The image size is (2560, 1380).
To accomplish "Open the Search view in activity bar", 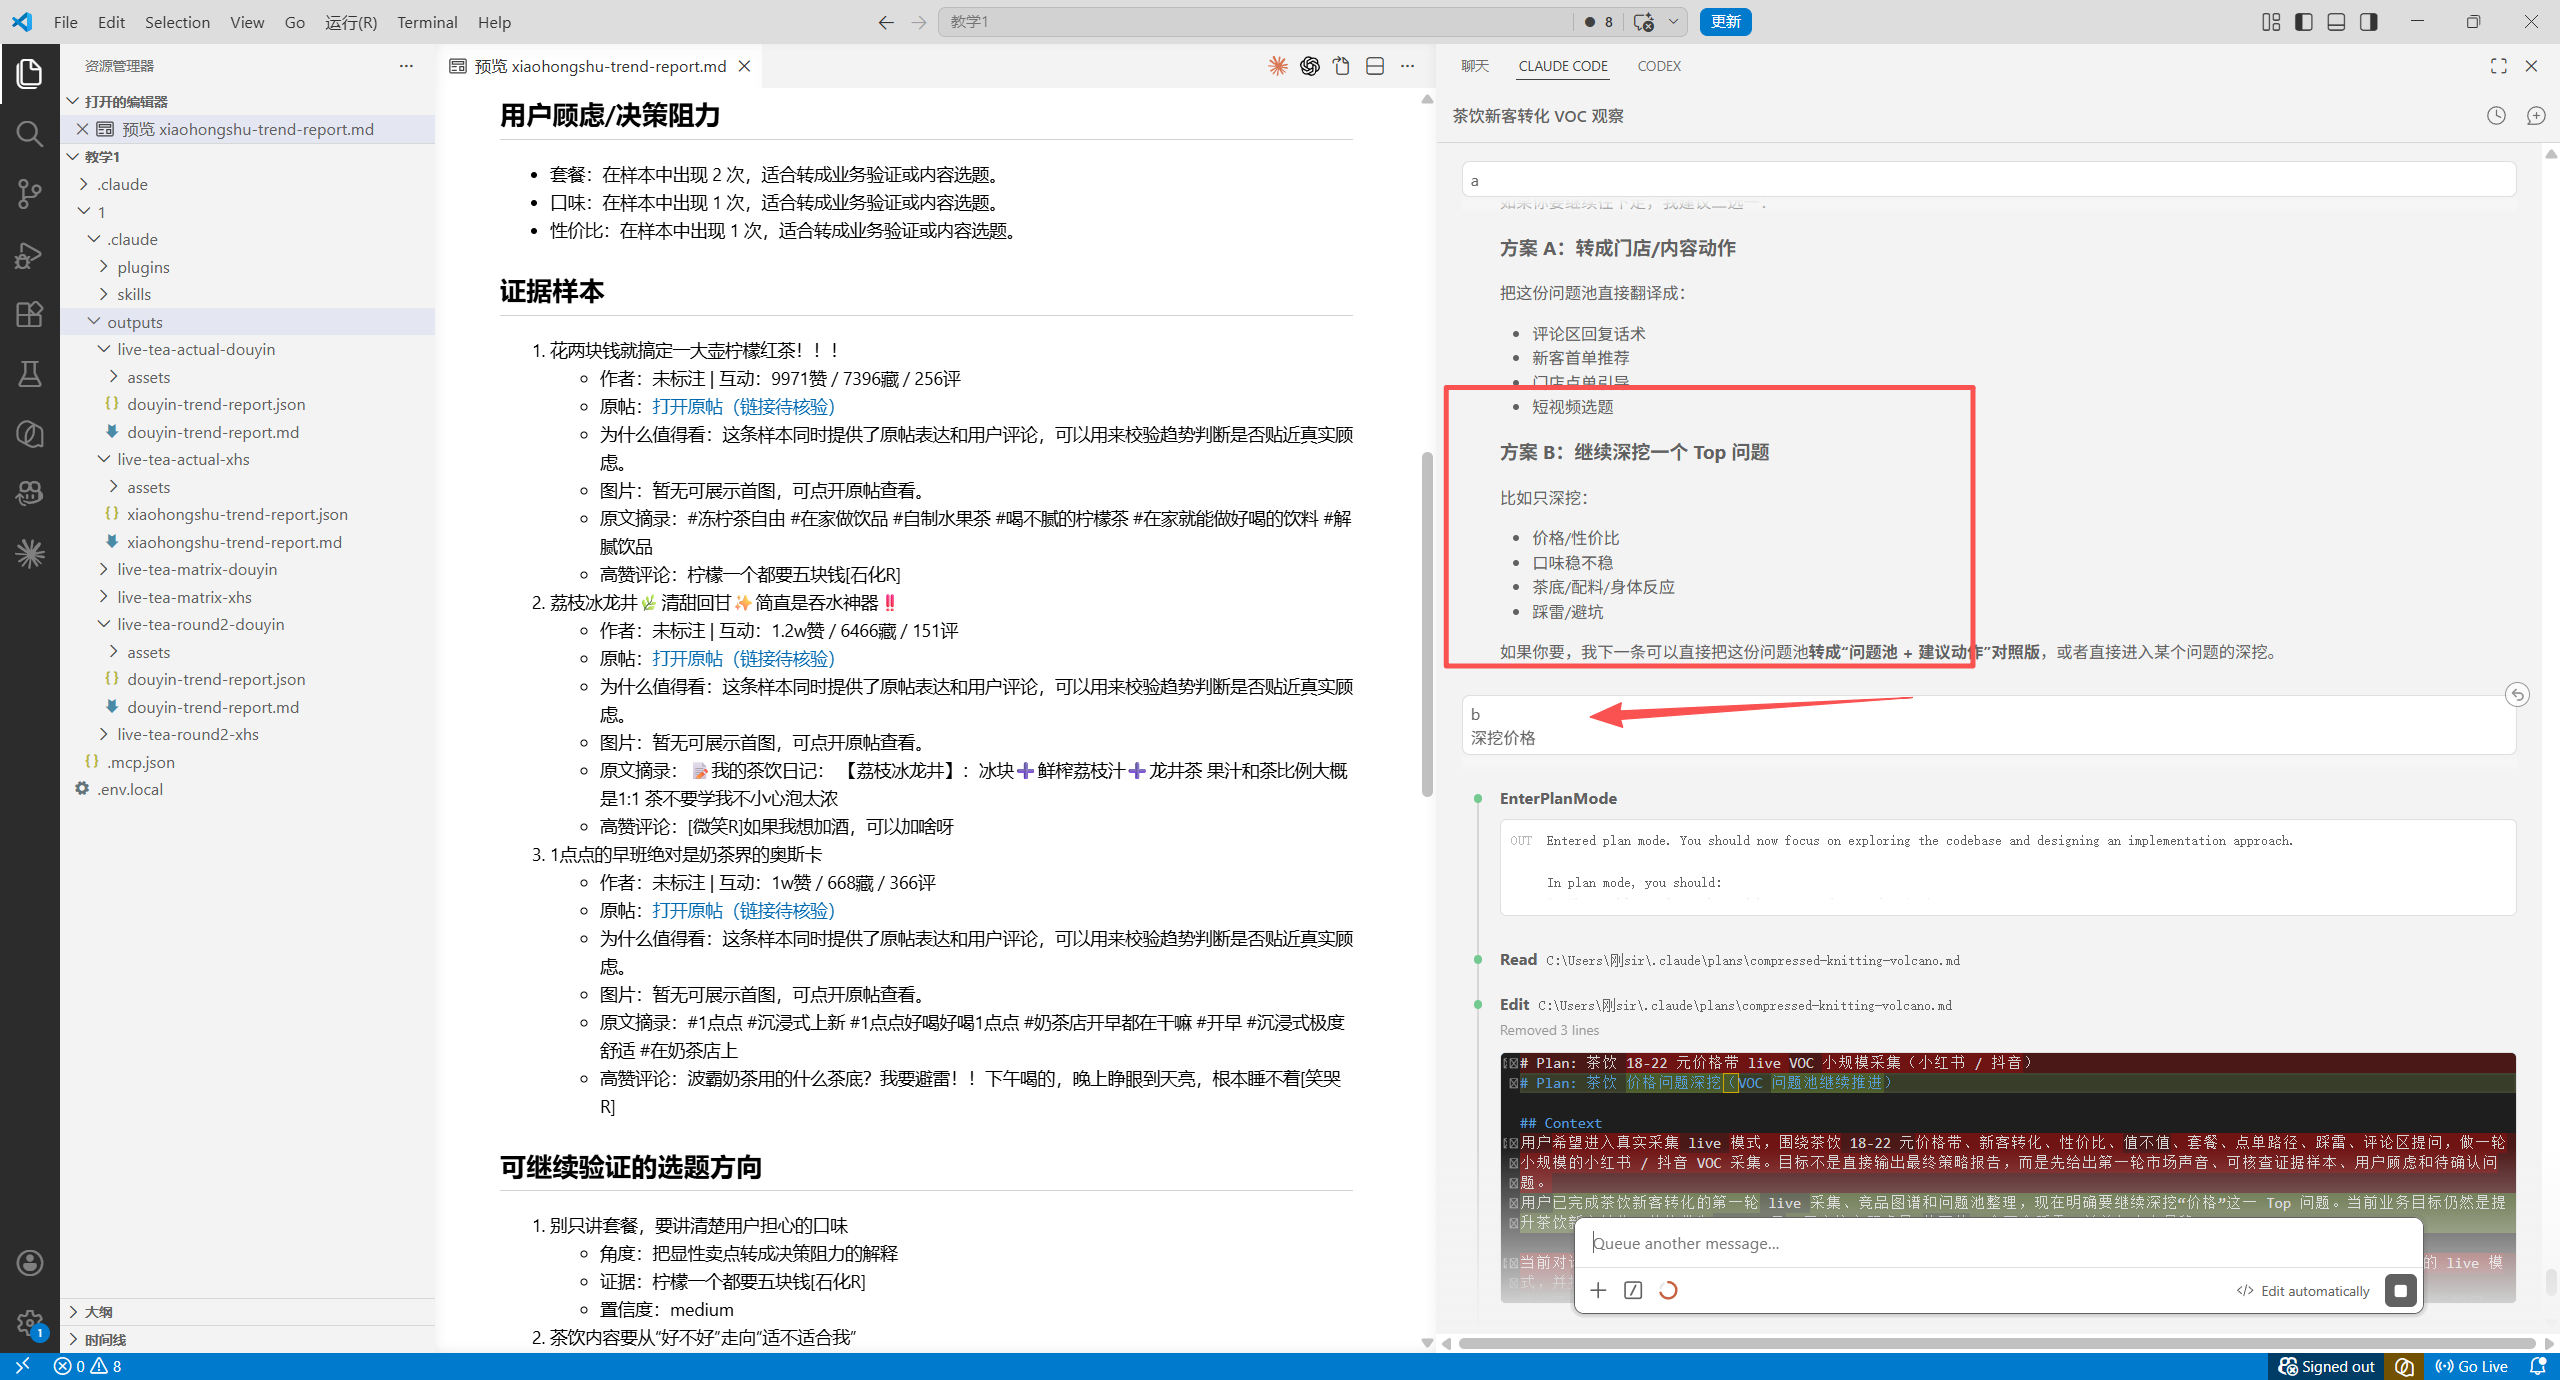I will 30,133.
